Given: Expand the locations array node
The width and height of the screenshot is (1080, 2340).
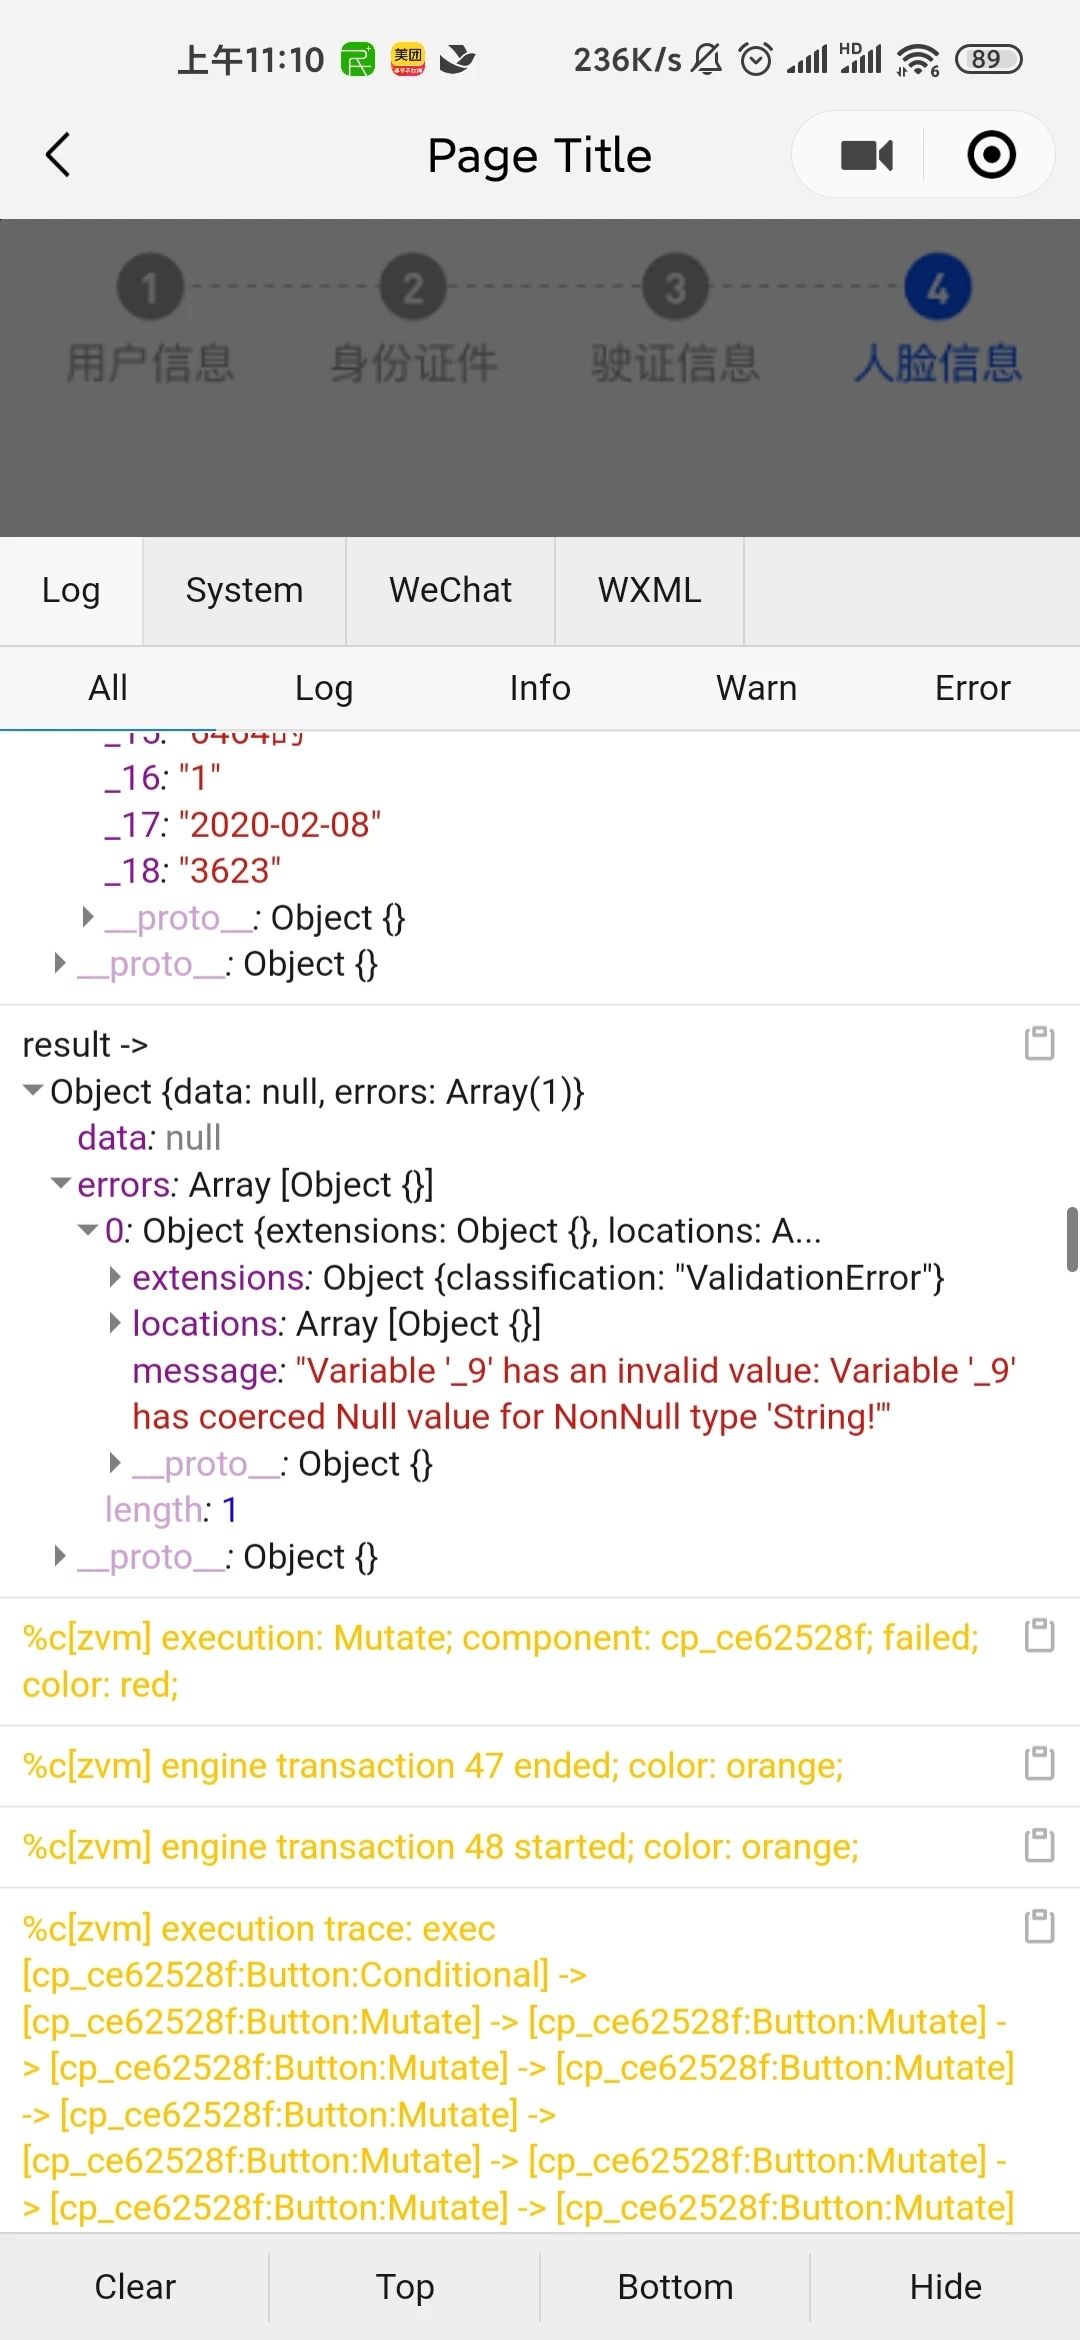Looking at the screenshot, I should pos(115,1323).
